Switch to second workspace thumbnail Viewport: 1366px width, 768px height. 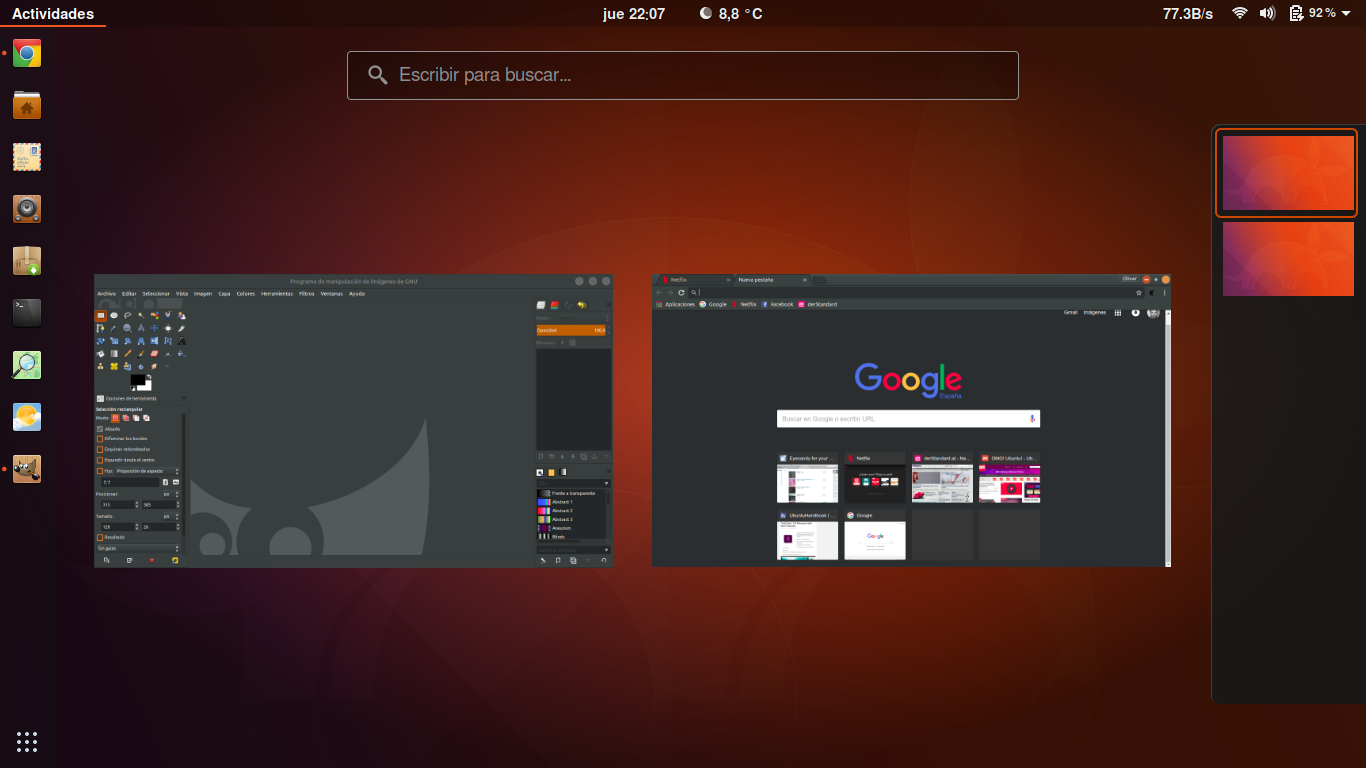click(1288, 259)
